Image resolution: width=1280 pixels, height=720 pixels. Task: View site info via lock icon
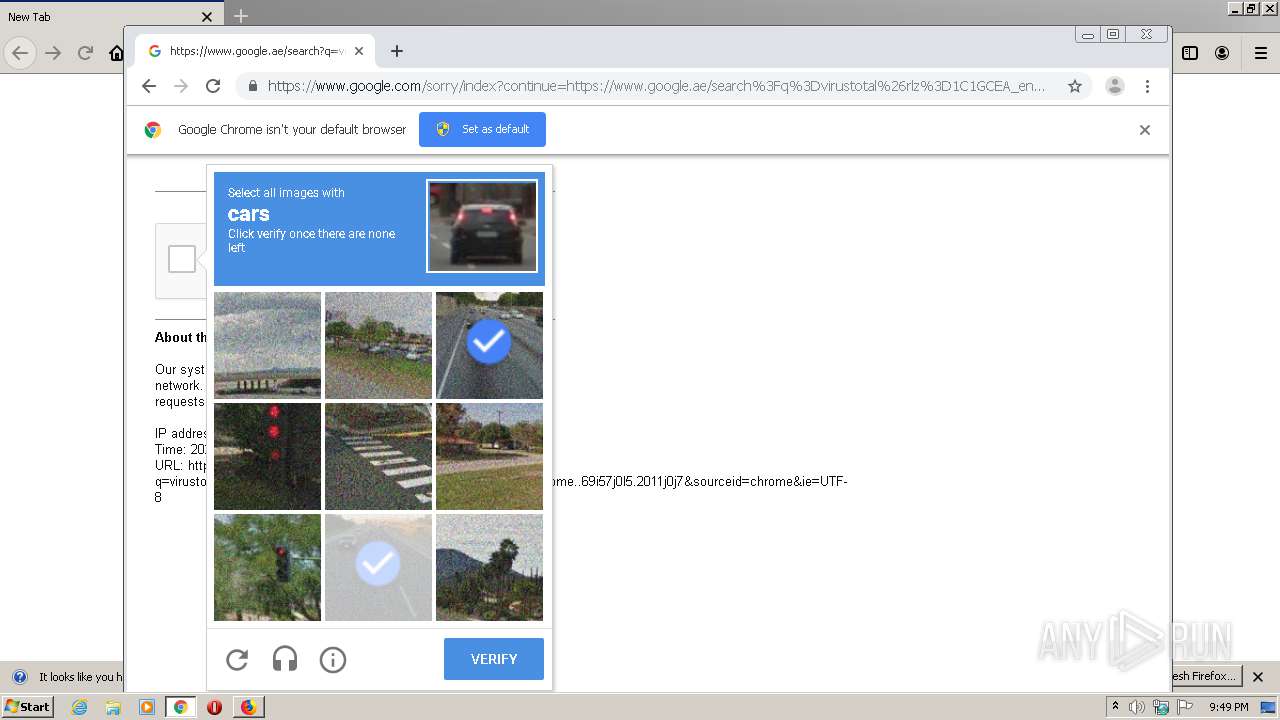[x=253, y=86]
